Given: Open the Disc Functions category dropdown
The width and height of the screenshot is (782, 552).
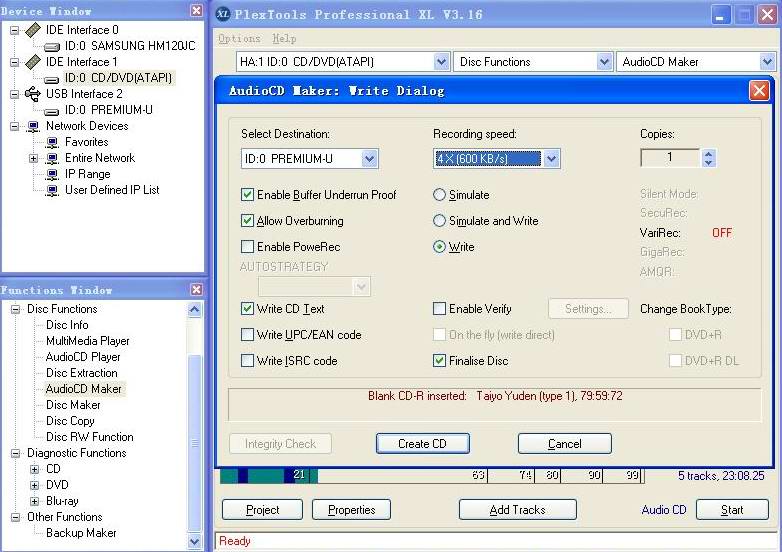Looking at the screenshot, I should coord(604,62).
